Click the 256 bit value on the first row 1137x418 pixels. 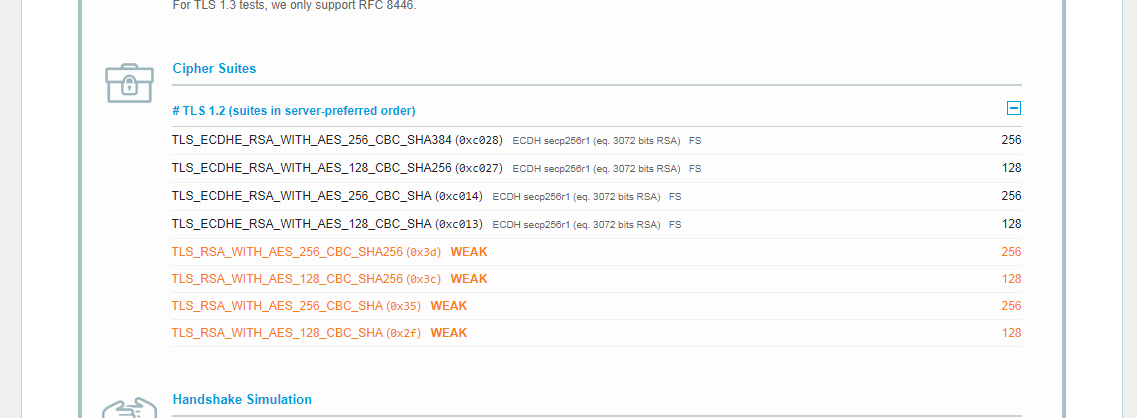pyautogui.click(x=1011, y=140)
